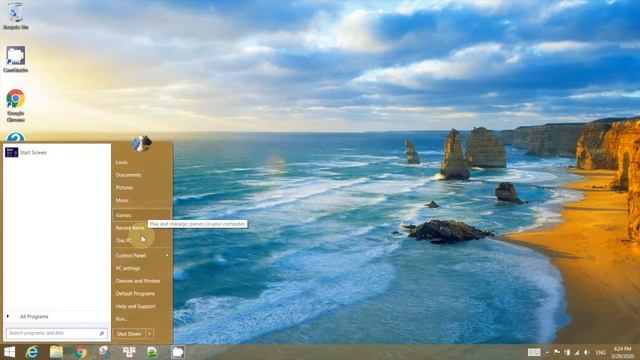Click the paint palette taskbar icon
This screenshot has height=360, width=640.
(104, 352)
